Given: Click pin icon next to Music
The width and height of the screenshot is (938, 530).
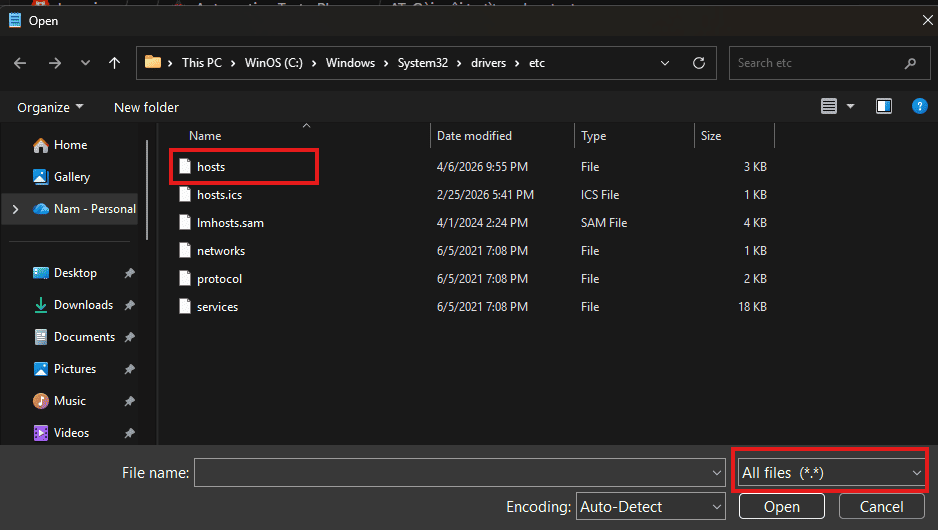Looking at the screenshot, I should (x=129, y=401).
